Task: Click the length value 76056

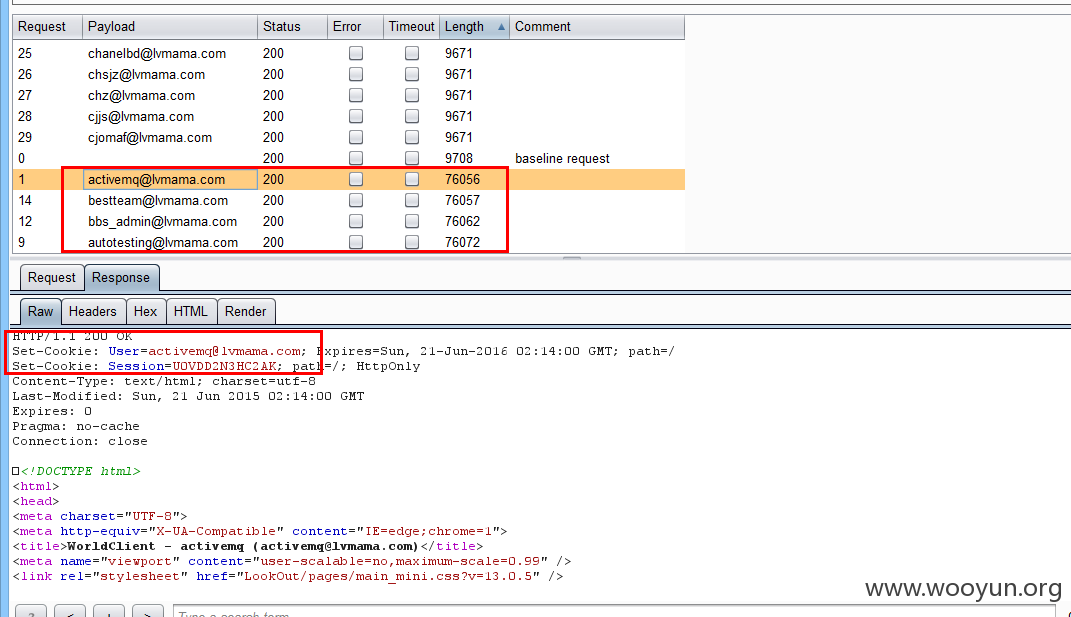Action: pos(462,179)
